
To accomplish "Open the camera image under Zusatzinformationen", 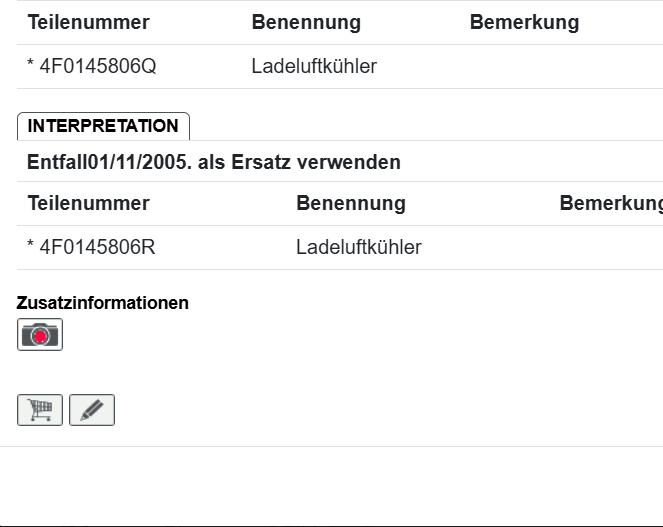I will point(40,335).
